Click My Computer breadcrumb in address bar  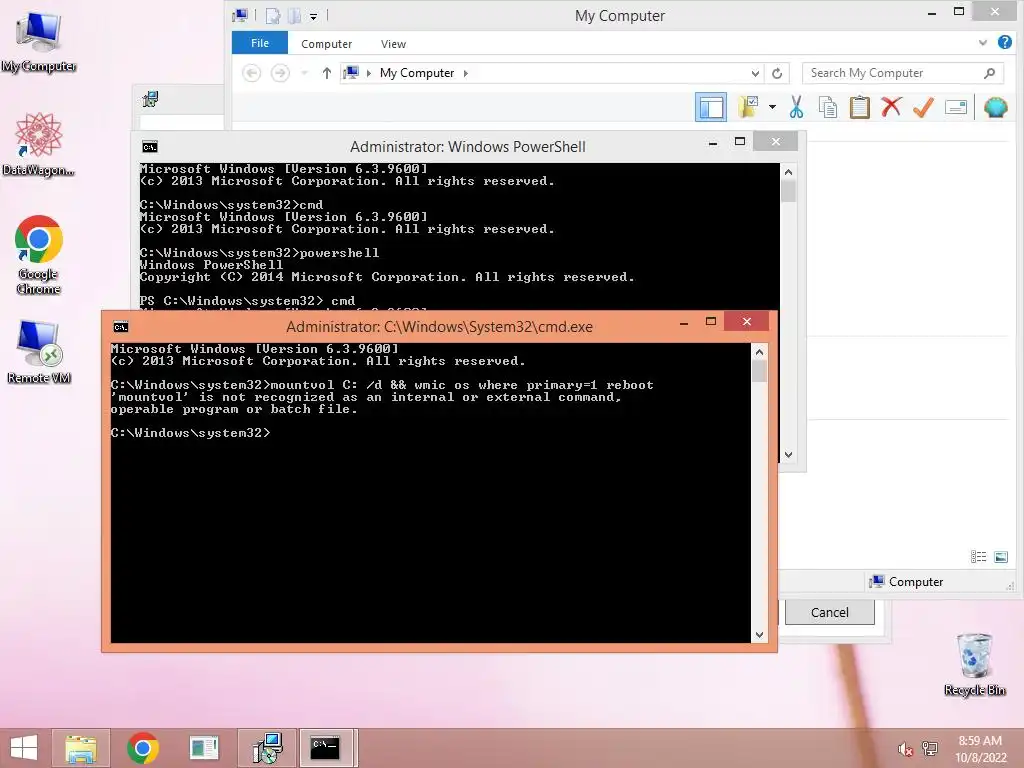417,73
